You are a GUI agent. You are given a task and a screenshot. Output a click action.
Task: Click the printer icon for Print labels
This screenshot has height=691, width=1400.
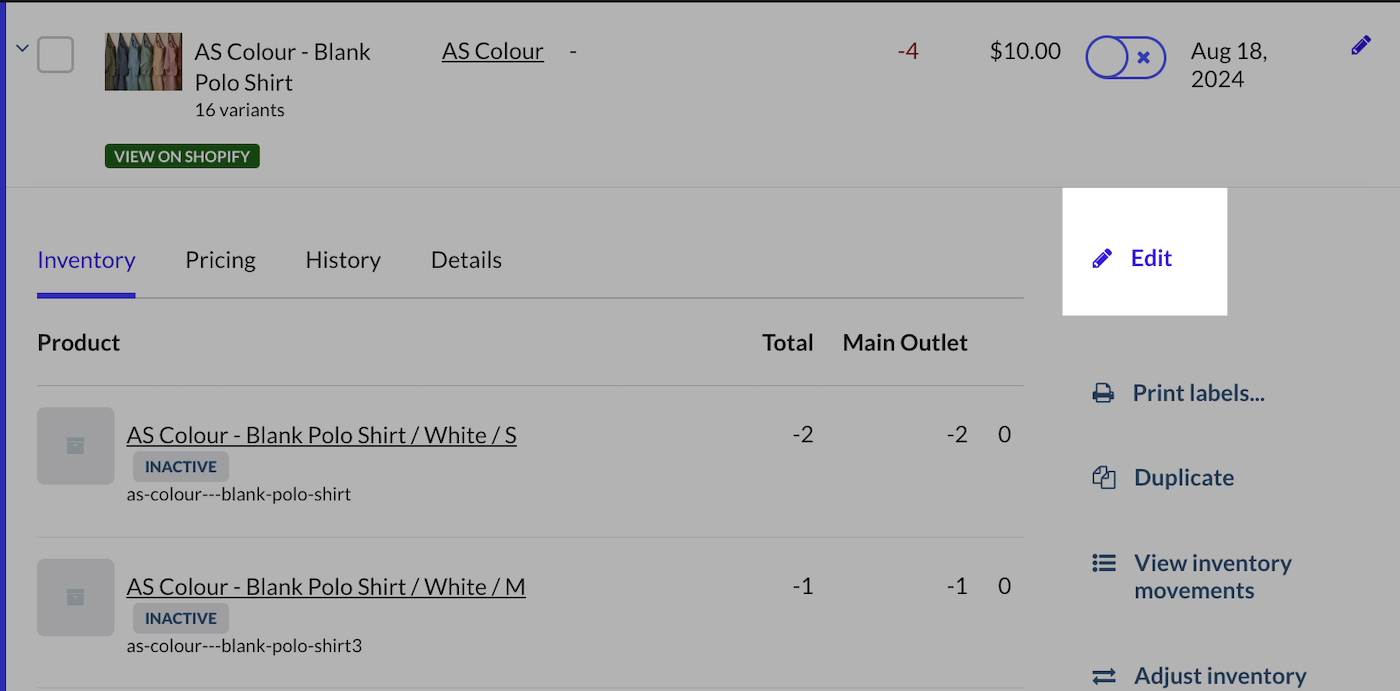[x=1103, y=393]
